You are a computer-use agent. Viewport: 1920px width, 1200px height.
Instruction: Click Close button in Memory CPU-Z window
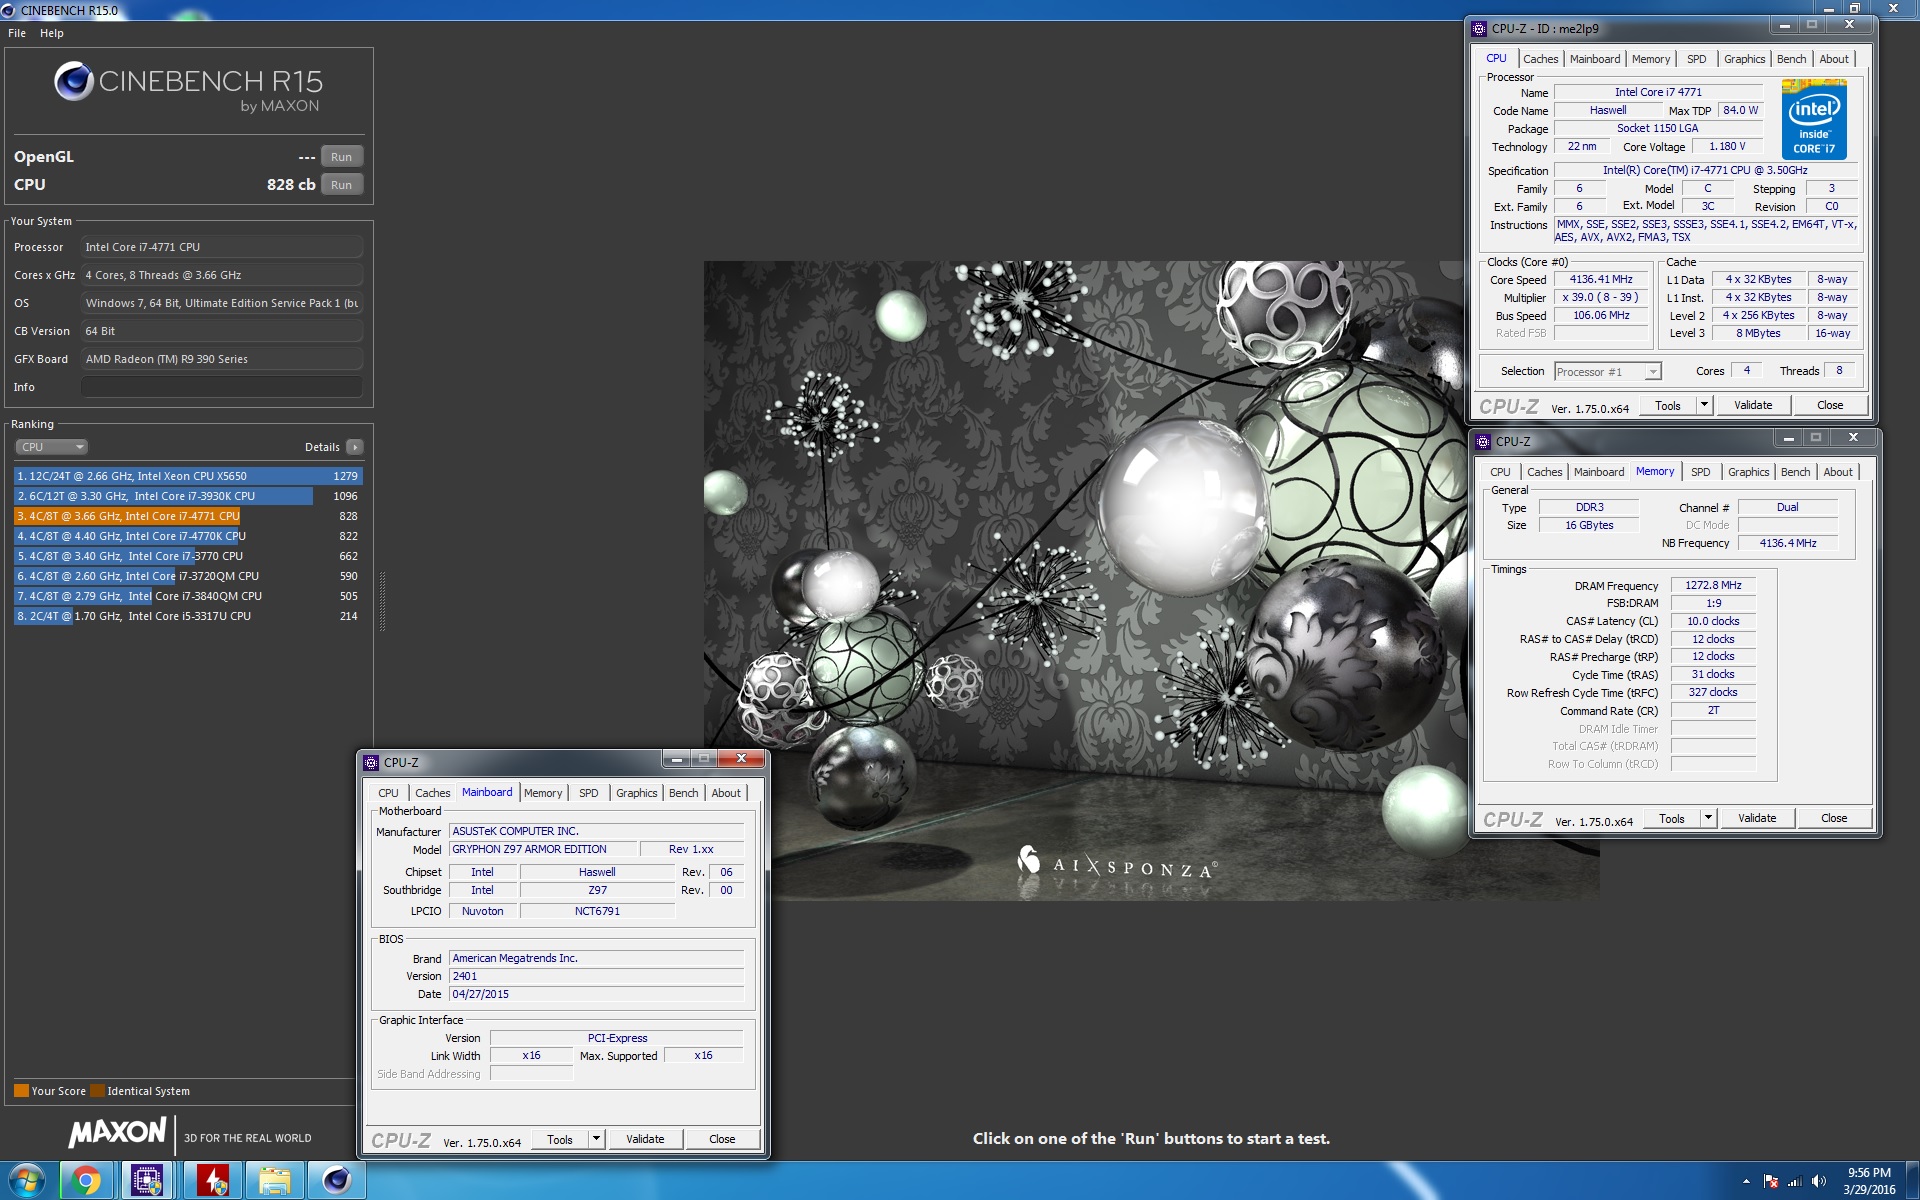pos(1834,818)
